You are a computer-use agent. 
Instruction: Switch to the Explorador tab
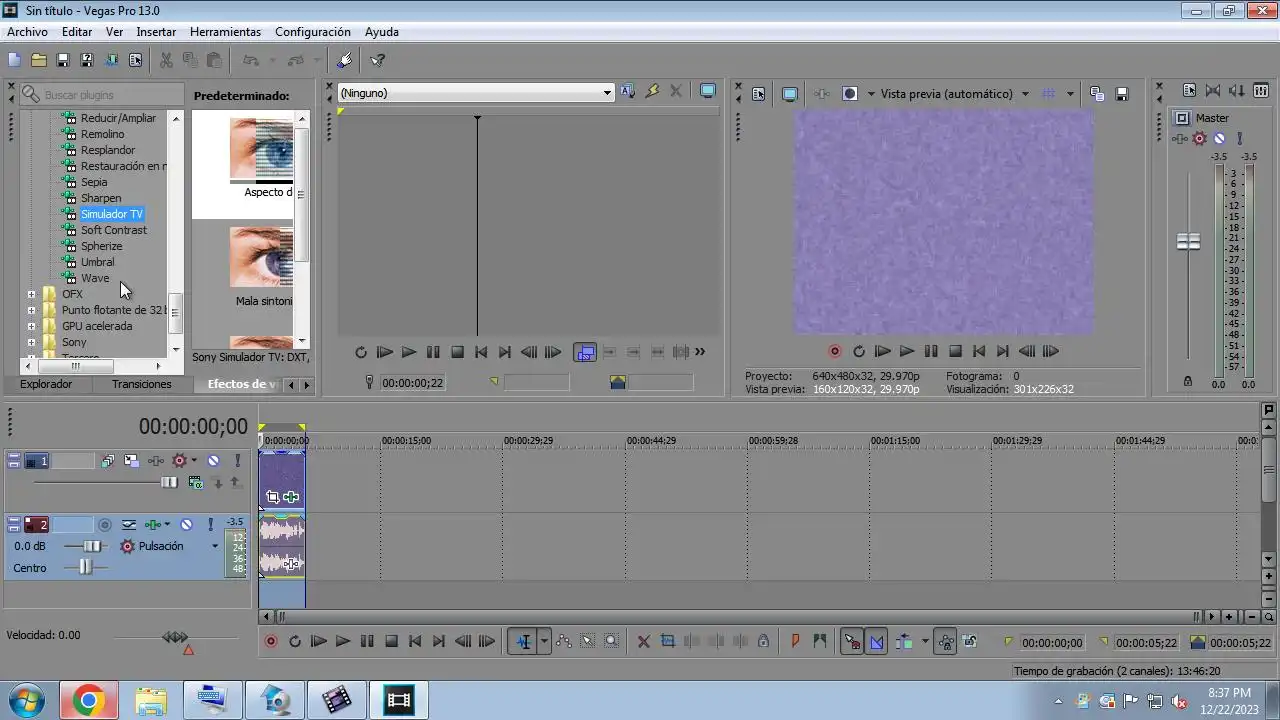[x=46, y=384]
